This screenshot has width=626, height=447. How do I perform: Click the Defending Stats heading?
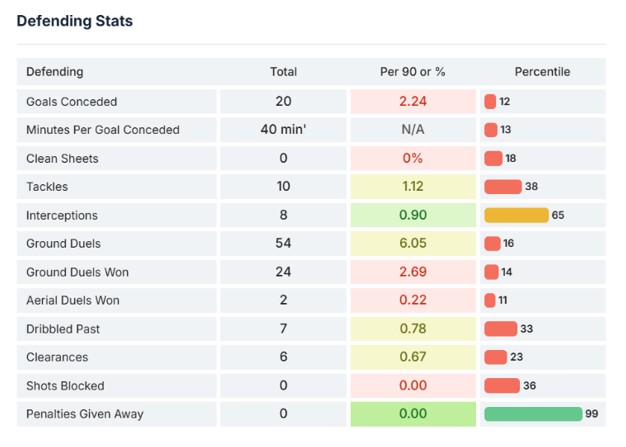(x=74, y=21)
